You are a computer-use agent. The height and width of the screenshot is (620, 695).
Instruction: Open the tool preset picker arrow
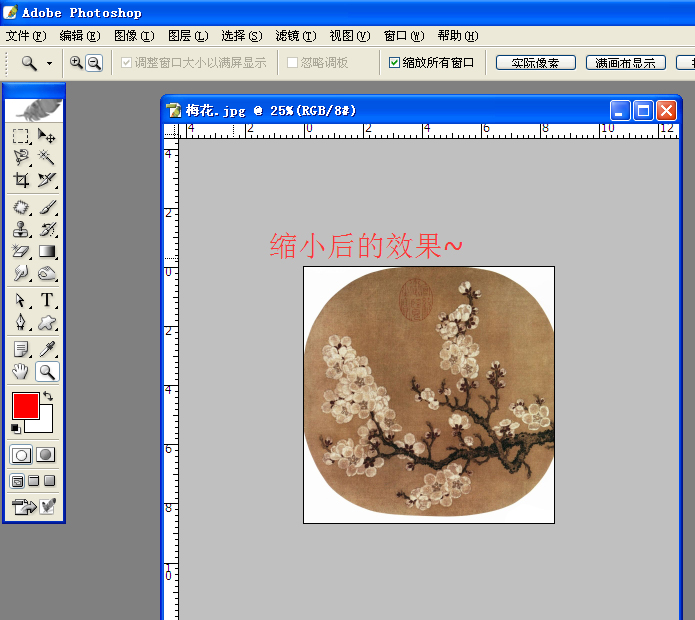click(49, 63)
